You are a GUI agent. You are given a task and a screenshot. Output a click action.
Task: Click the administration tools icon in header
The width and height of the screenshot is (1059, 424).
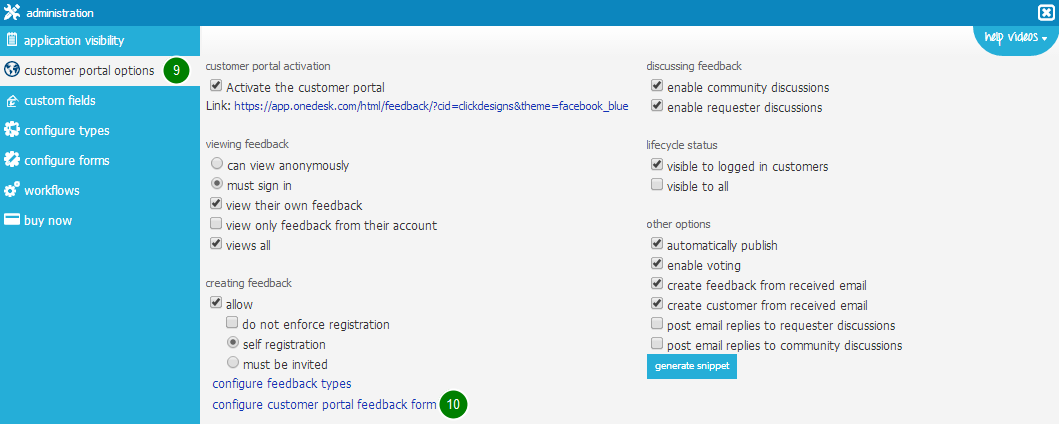coord(11,13)
